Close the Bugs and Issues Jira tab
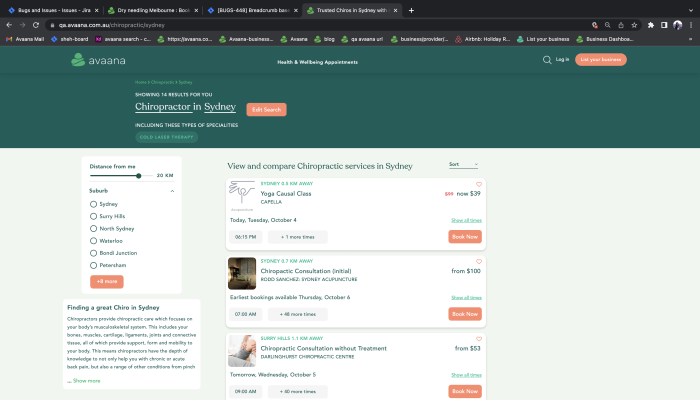This screenshot has height=400, width=700. [x=96, y=10]
